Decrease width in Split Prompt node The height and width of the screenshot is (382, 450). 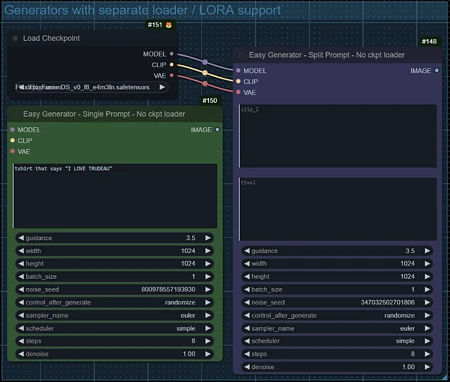click(247, 264)
